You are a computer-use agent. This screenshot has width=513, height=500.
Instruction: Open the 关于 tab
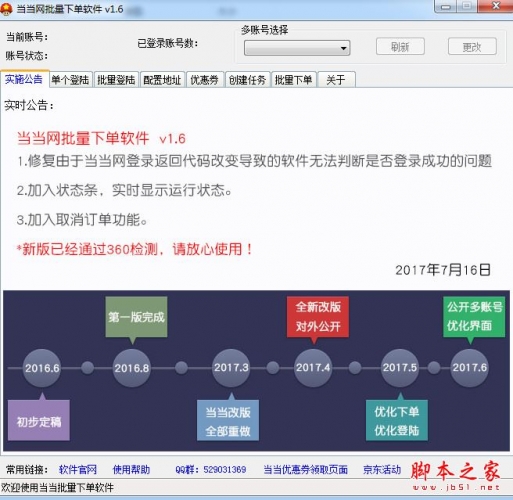coord(336,80)
